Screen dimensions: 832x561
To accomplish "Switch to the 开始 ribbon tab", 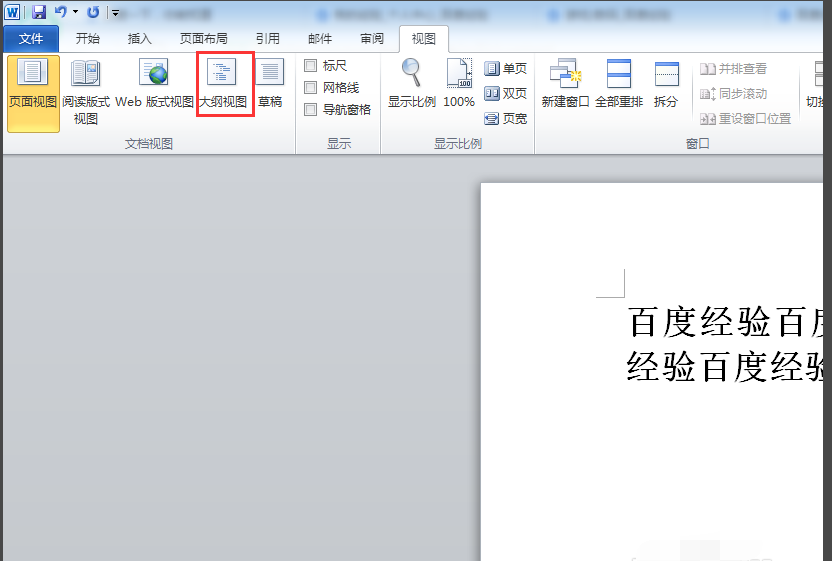I will 88,38.
